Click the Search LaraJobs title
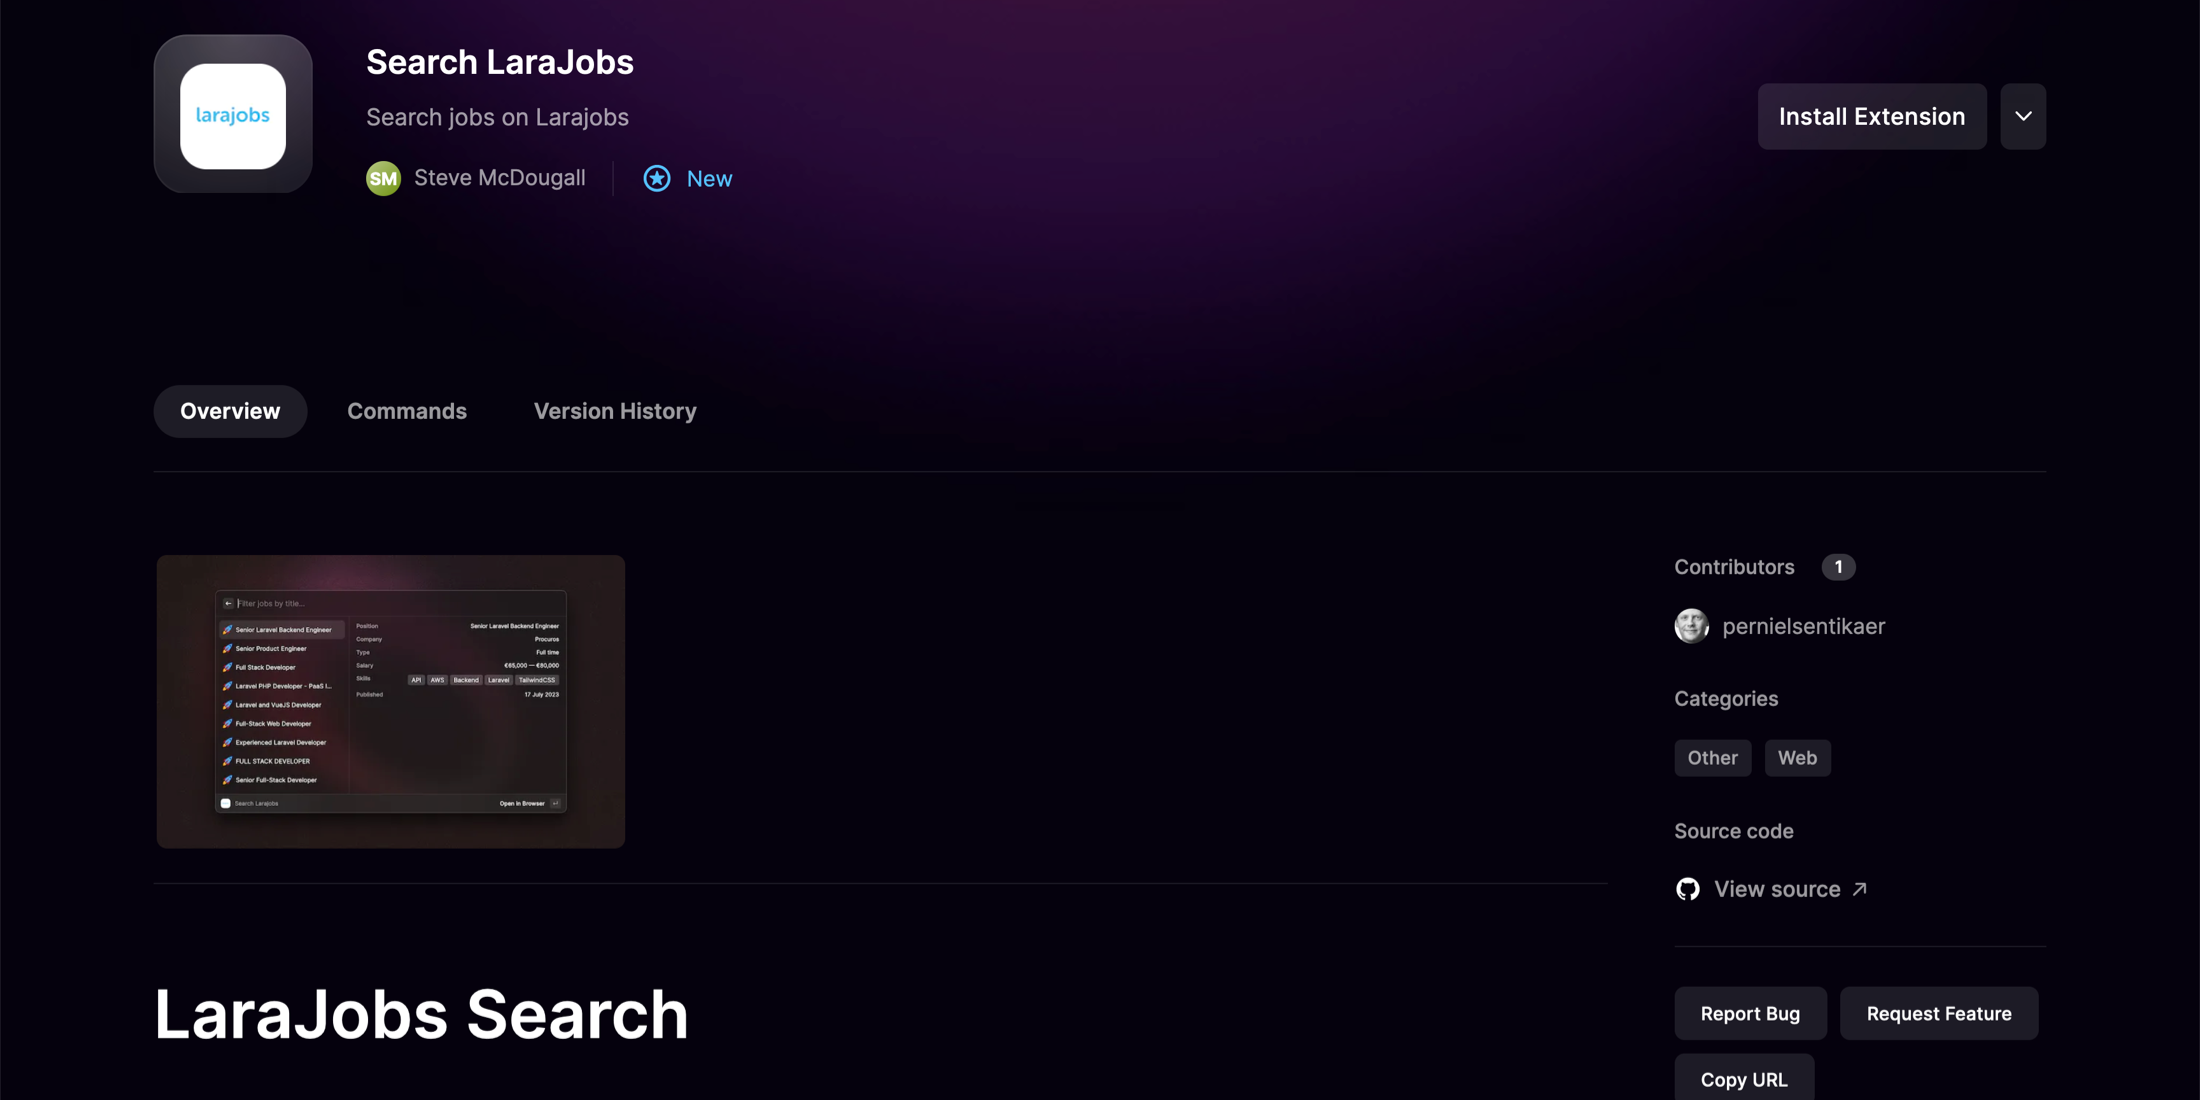2200x1100 pixels. coord(500,62)
